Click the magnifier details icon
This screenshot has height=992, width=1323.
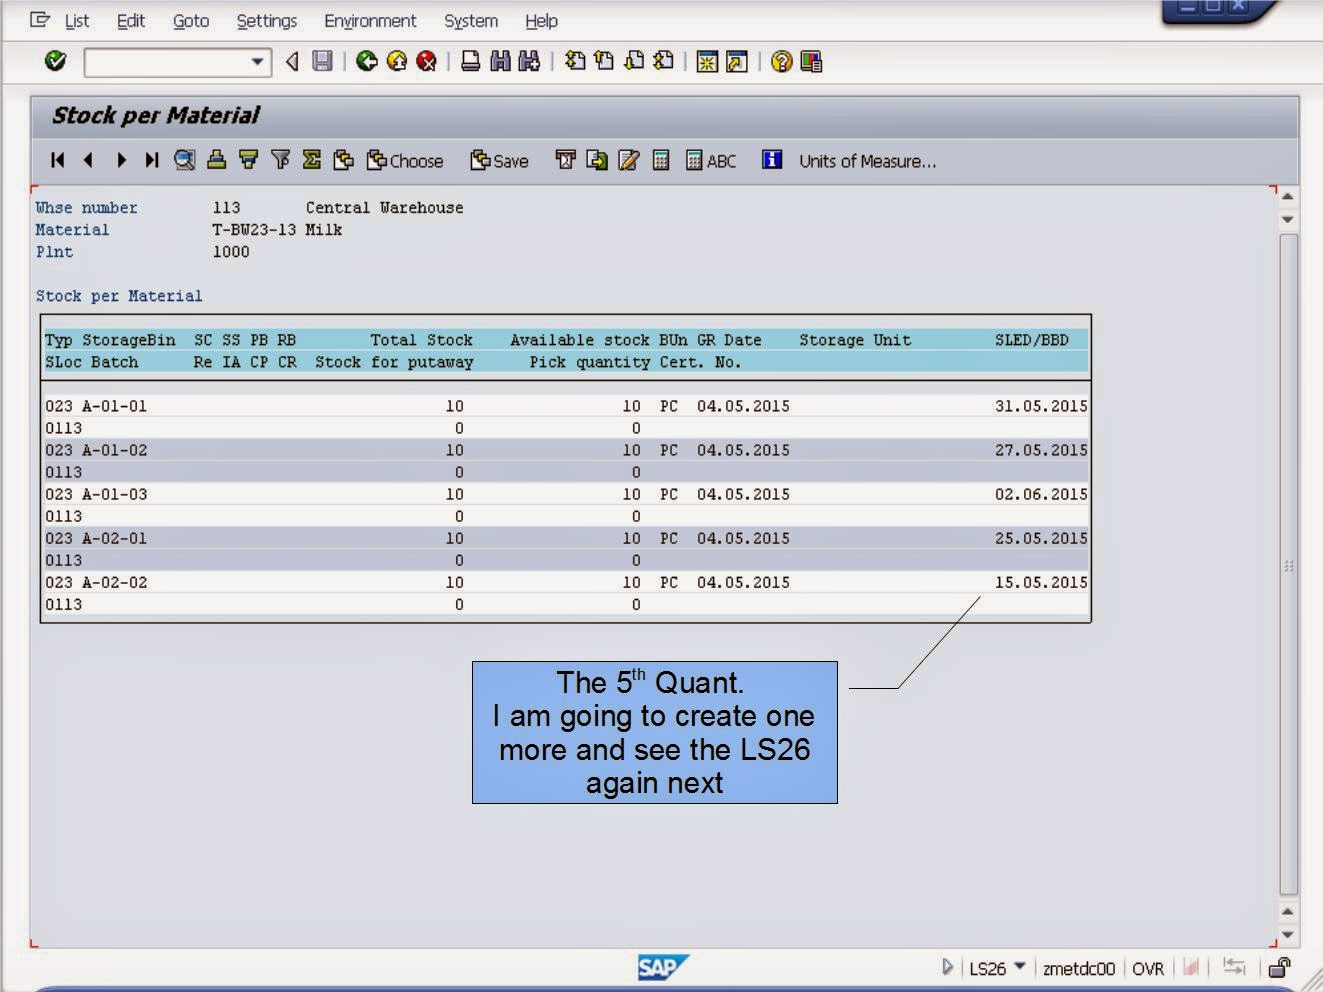pyautogui.click(x=184, y=160)
